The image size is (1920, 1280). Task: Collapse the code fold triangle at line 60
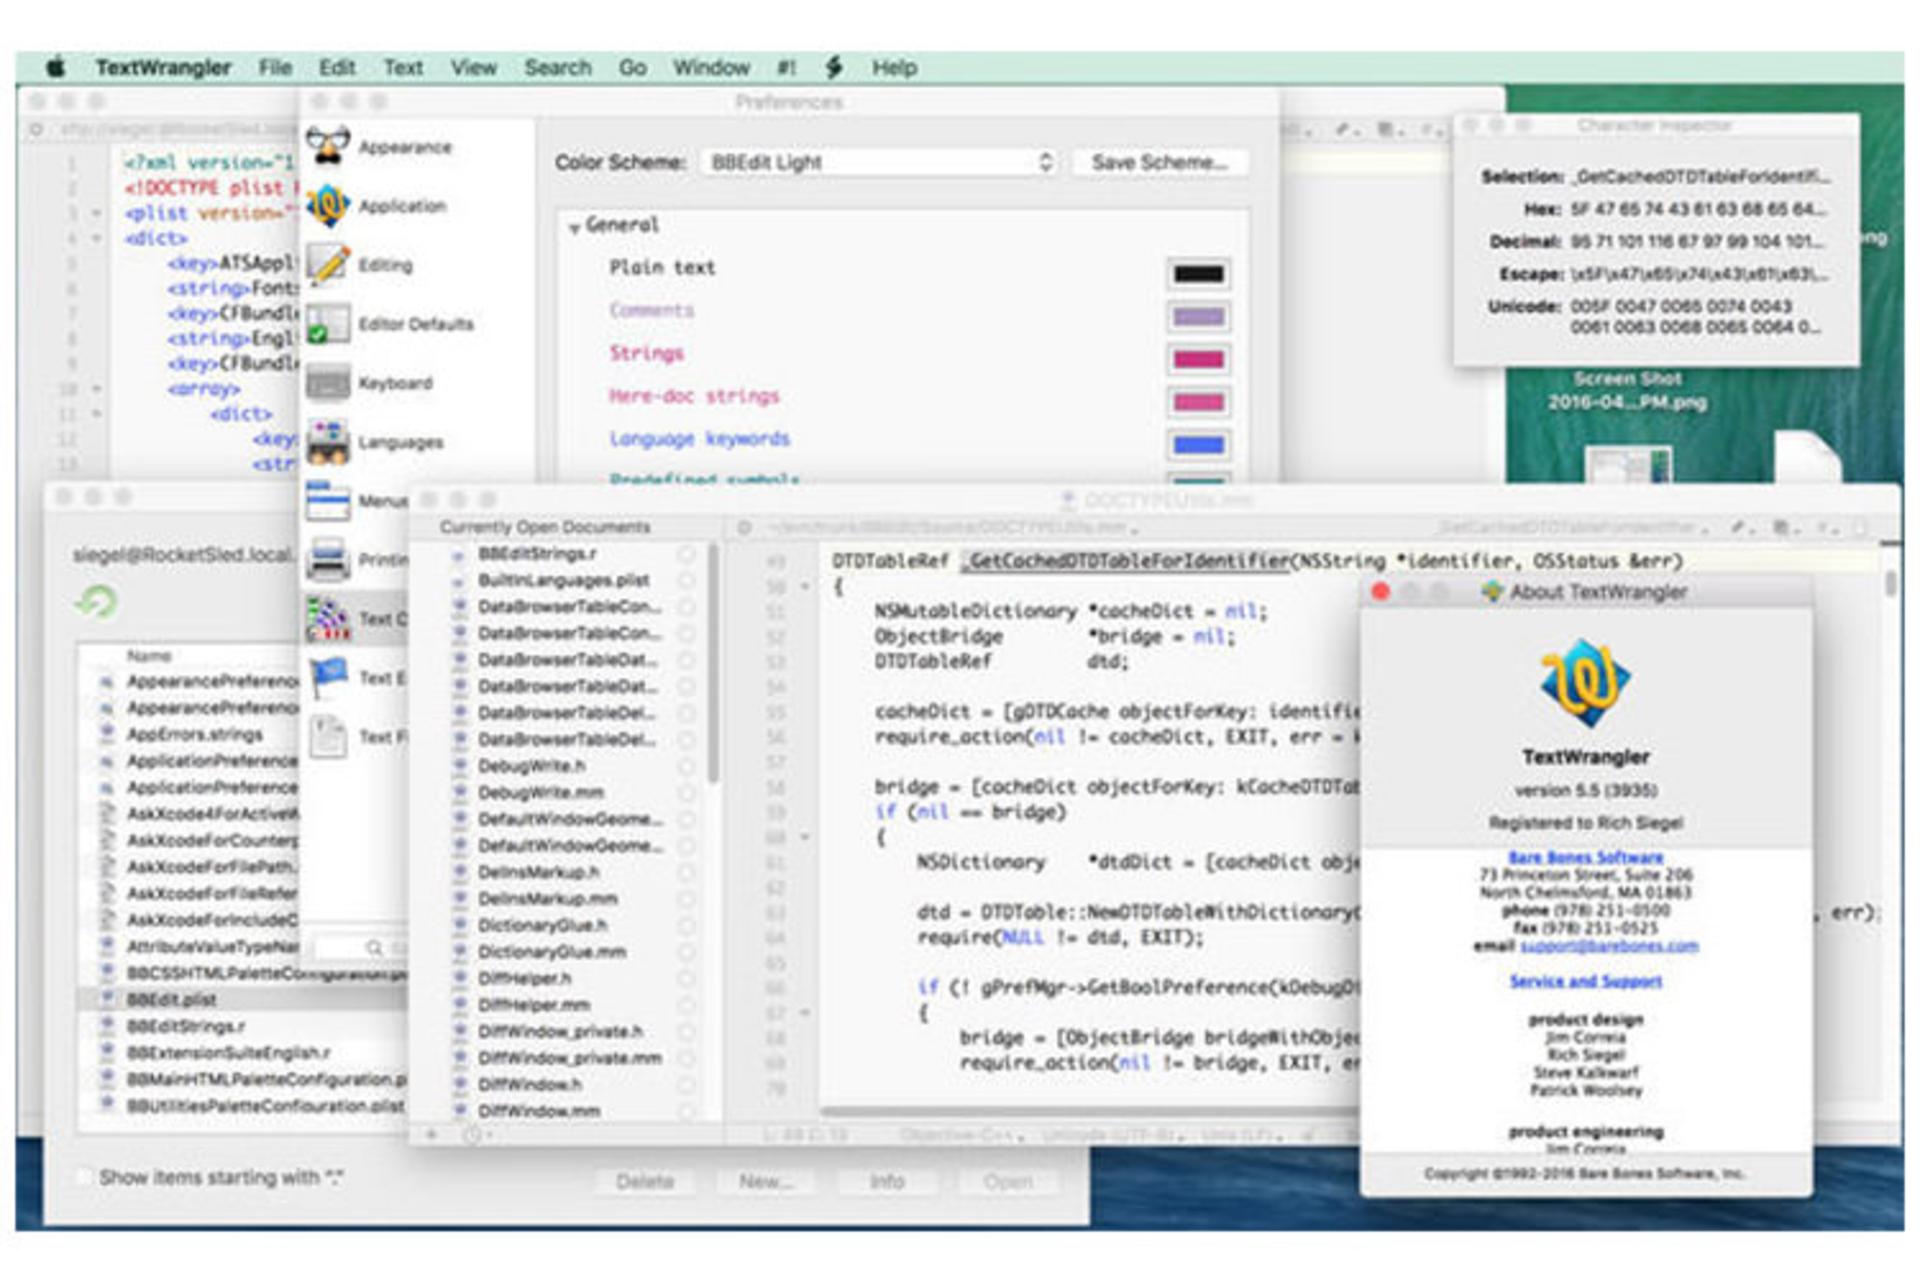pos(805,837)
